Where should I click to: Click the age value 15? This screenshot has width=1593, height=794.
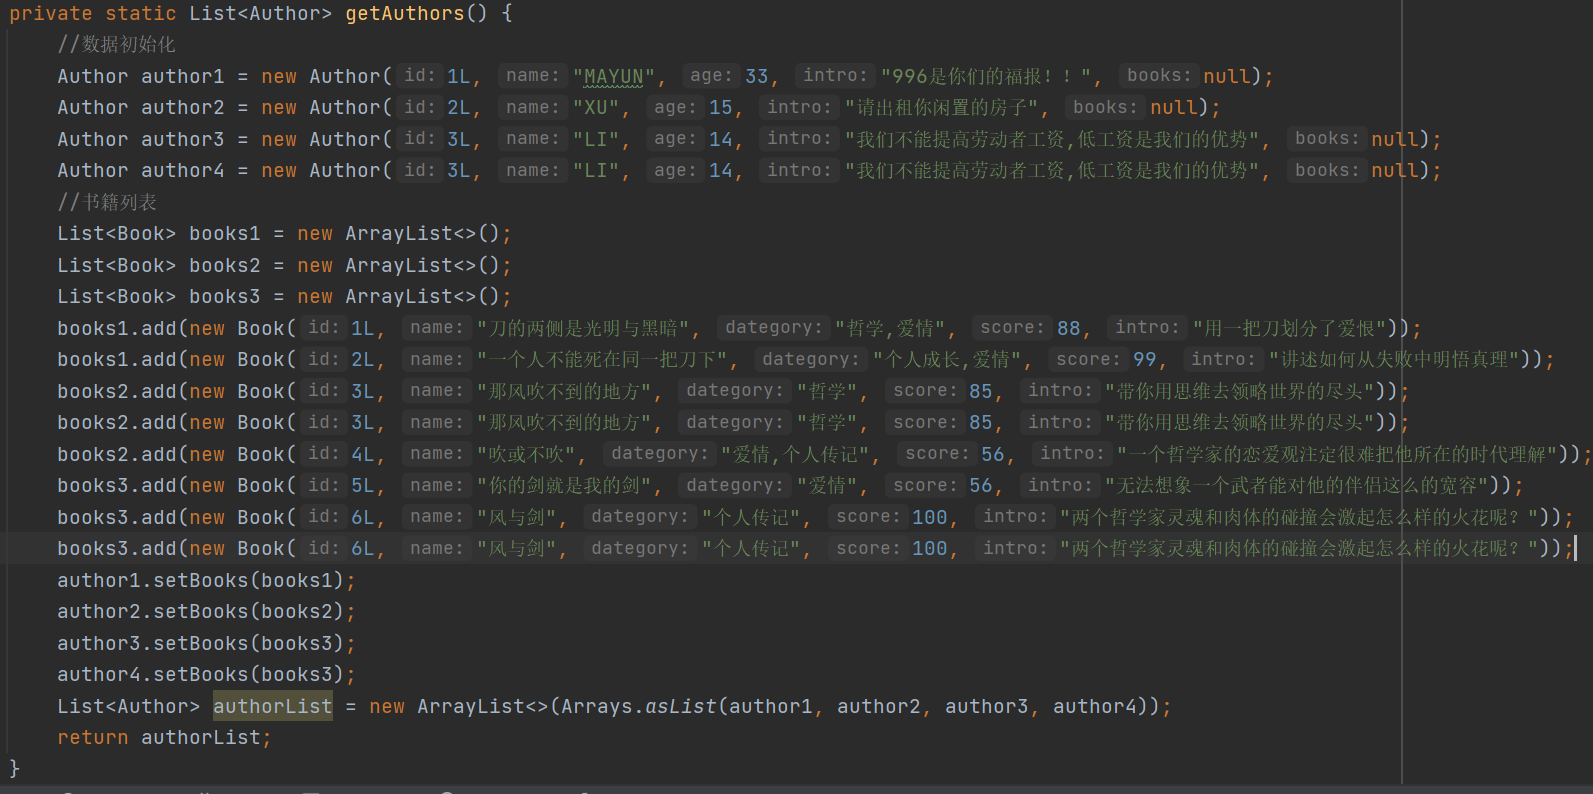click(x=721, y=108)
